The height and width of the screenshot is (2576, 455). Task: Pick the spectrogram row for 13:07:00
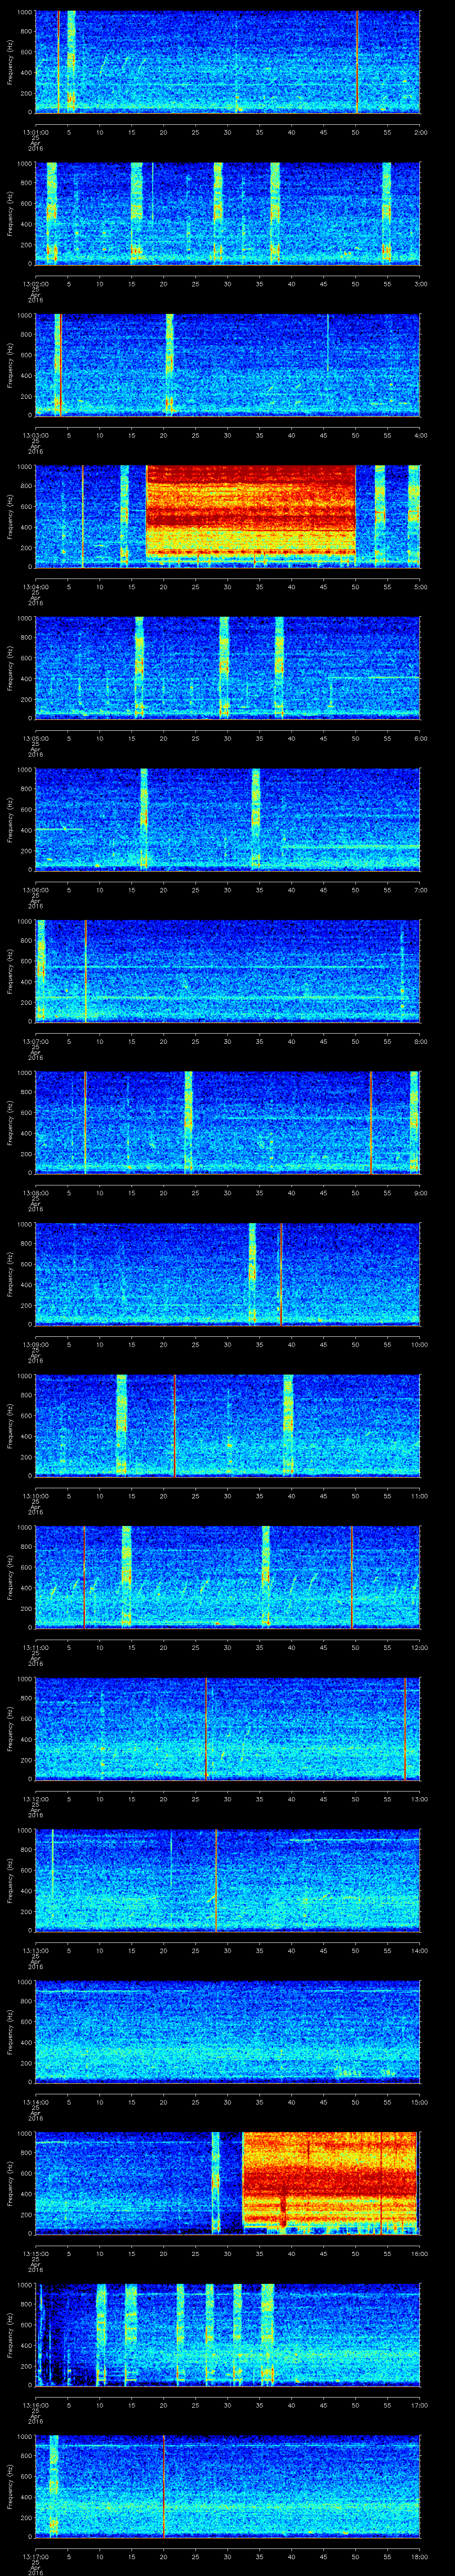click(x=227, y=971)
